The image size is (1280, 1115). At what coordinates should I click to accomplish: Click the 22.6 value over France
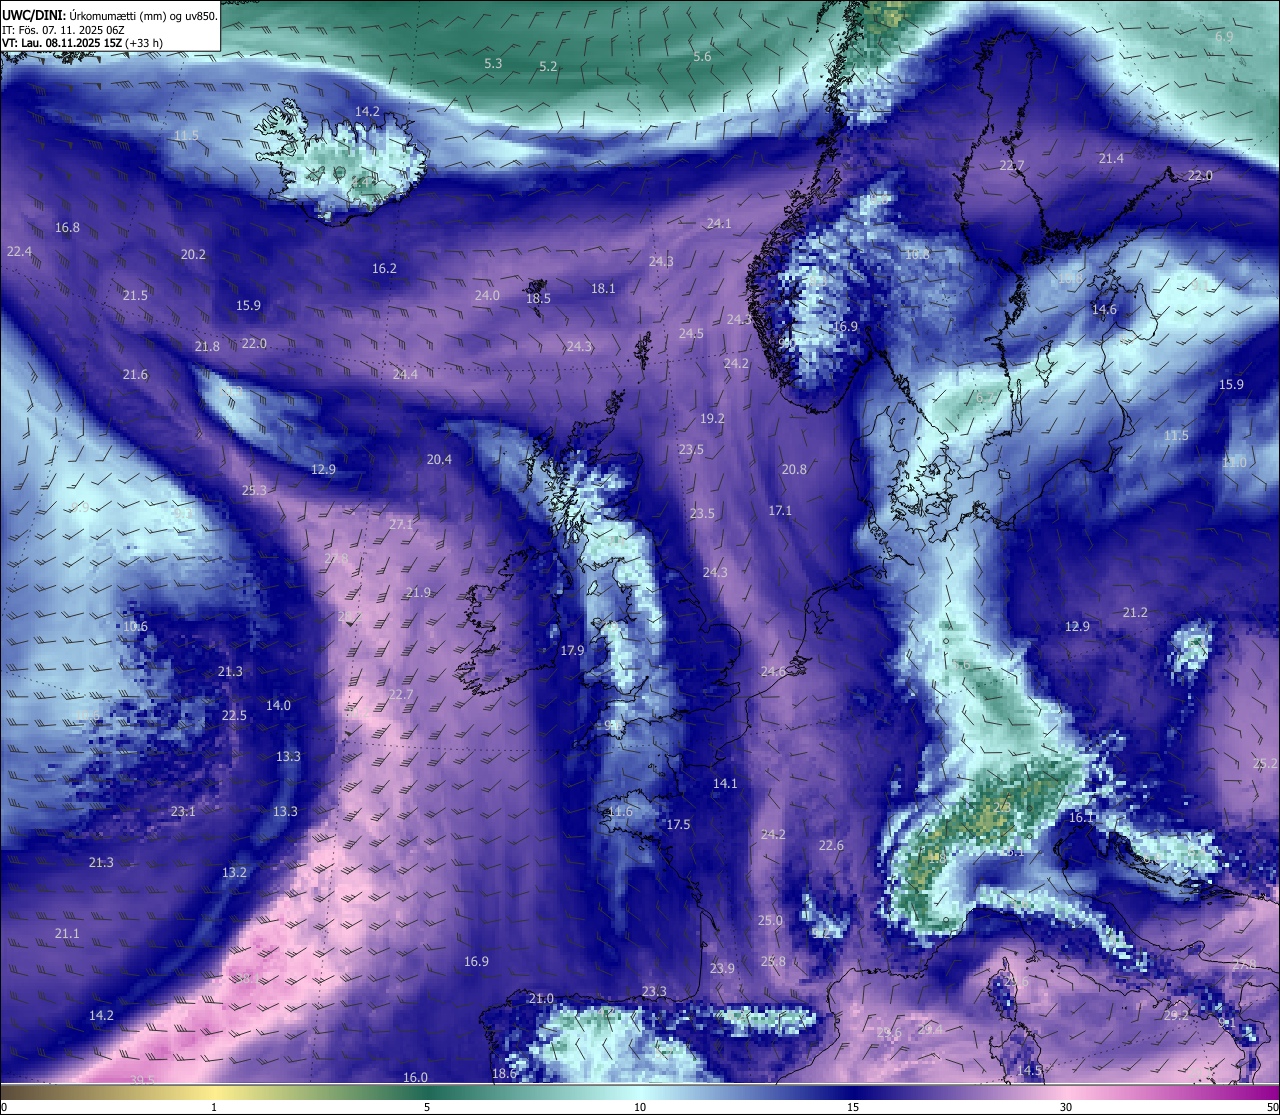831,846
